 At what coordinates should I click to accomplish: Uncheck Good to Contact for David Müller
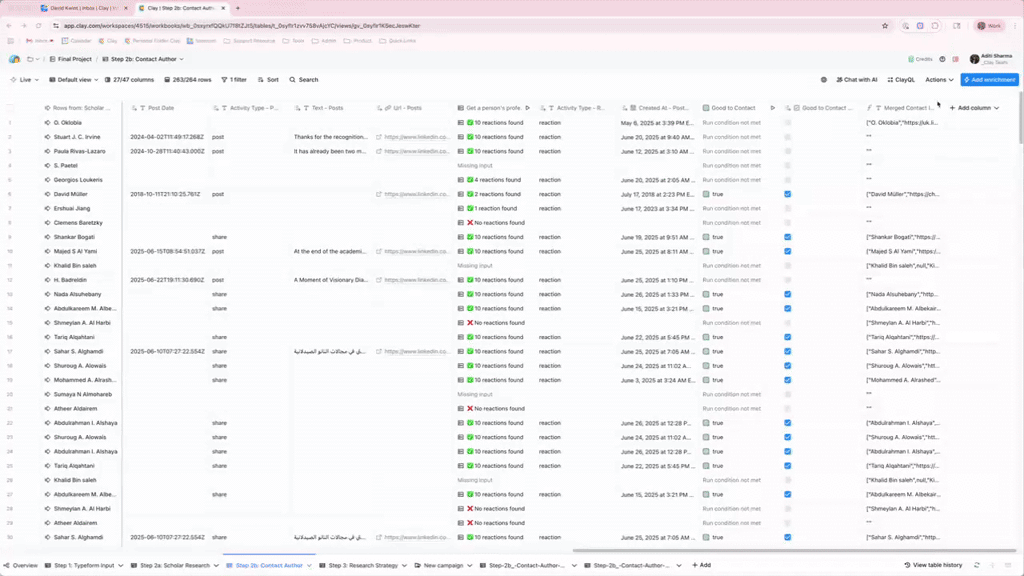point(788,194)
